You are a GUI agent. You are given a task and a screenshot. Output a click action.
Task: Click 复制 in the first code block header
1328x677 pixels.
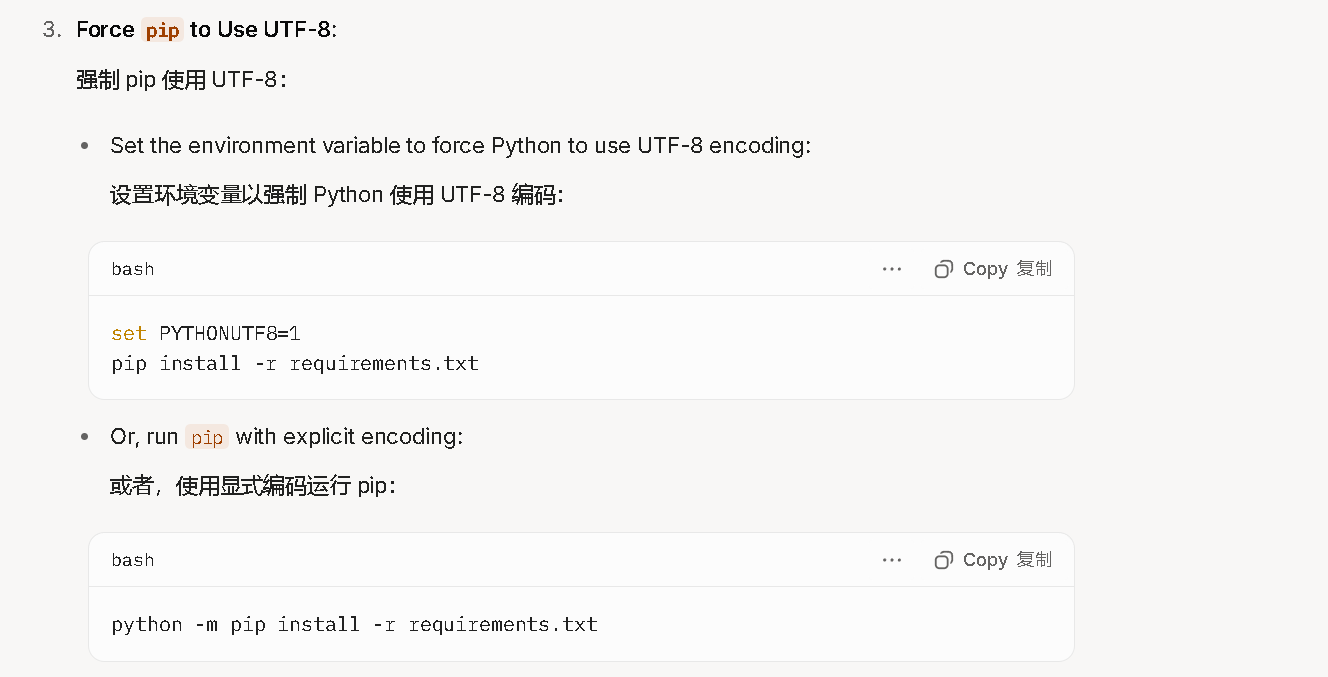coord(1034,269)
